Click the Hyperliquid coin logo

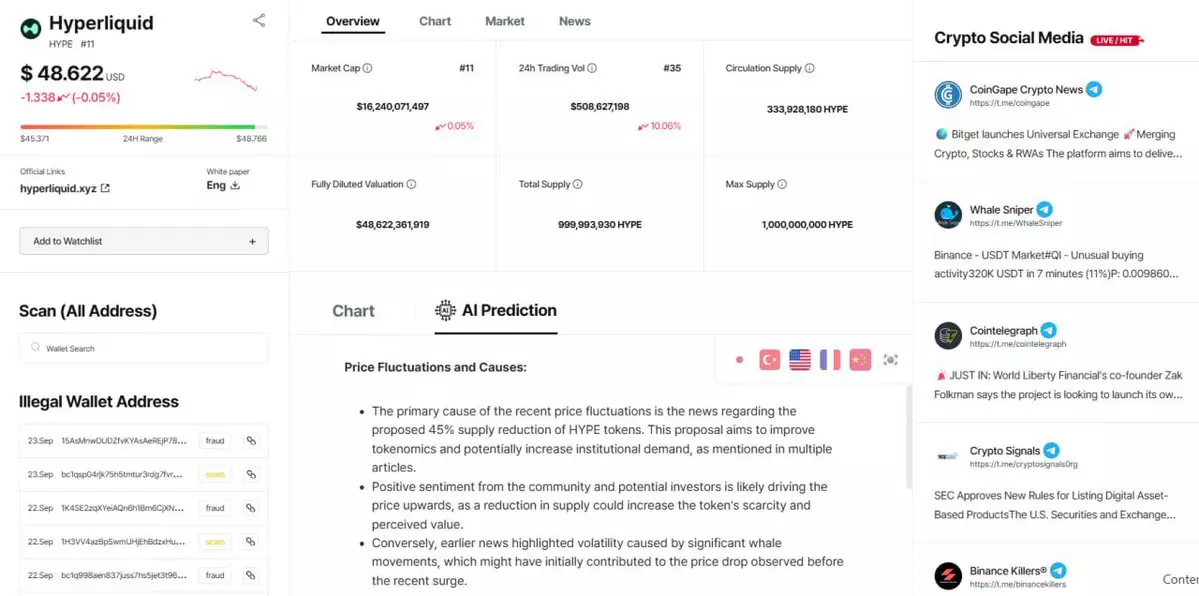click(31, 29)
